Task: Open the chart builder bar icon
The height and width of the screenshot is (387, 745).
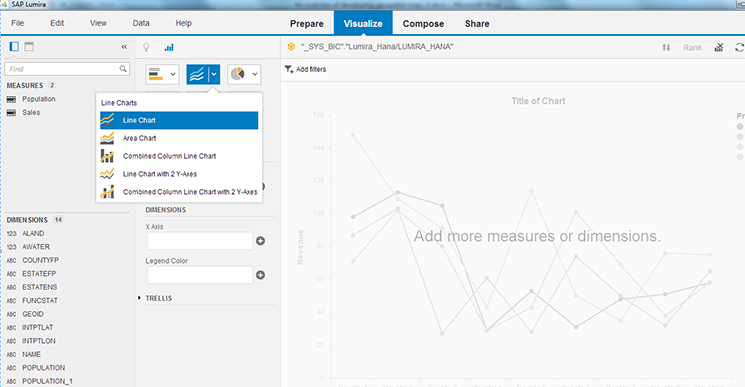Action: tap(169, 47)
